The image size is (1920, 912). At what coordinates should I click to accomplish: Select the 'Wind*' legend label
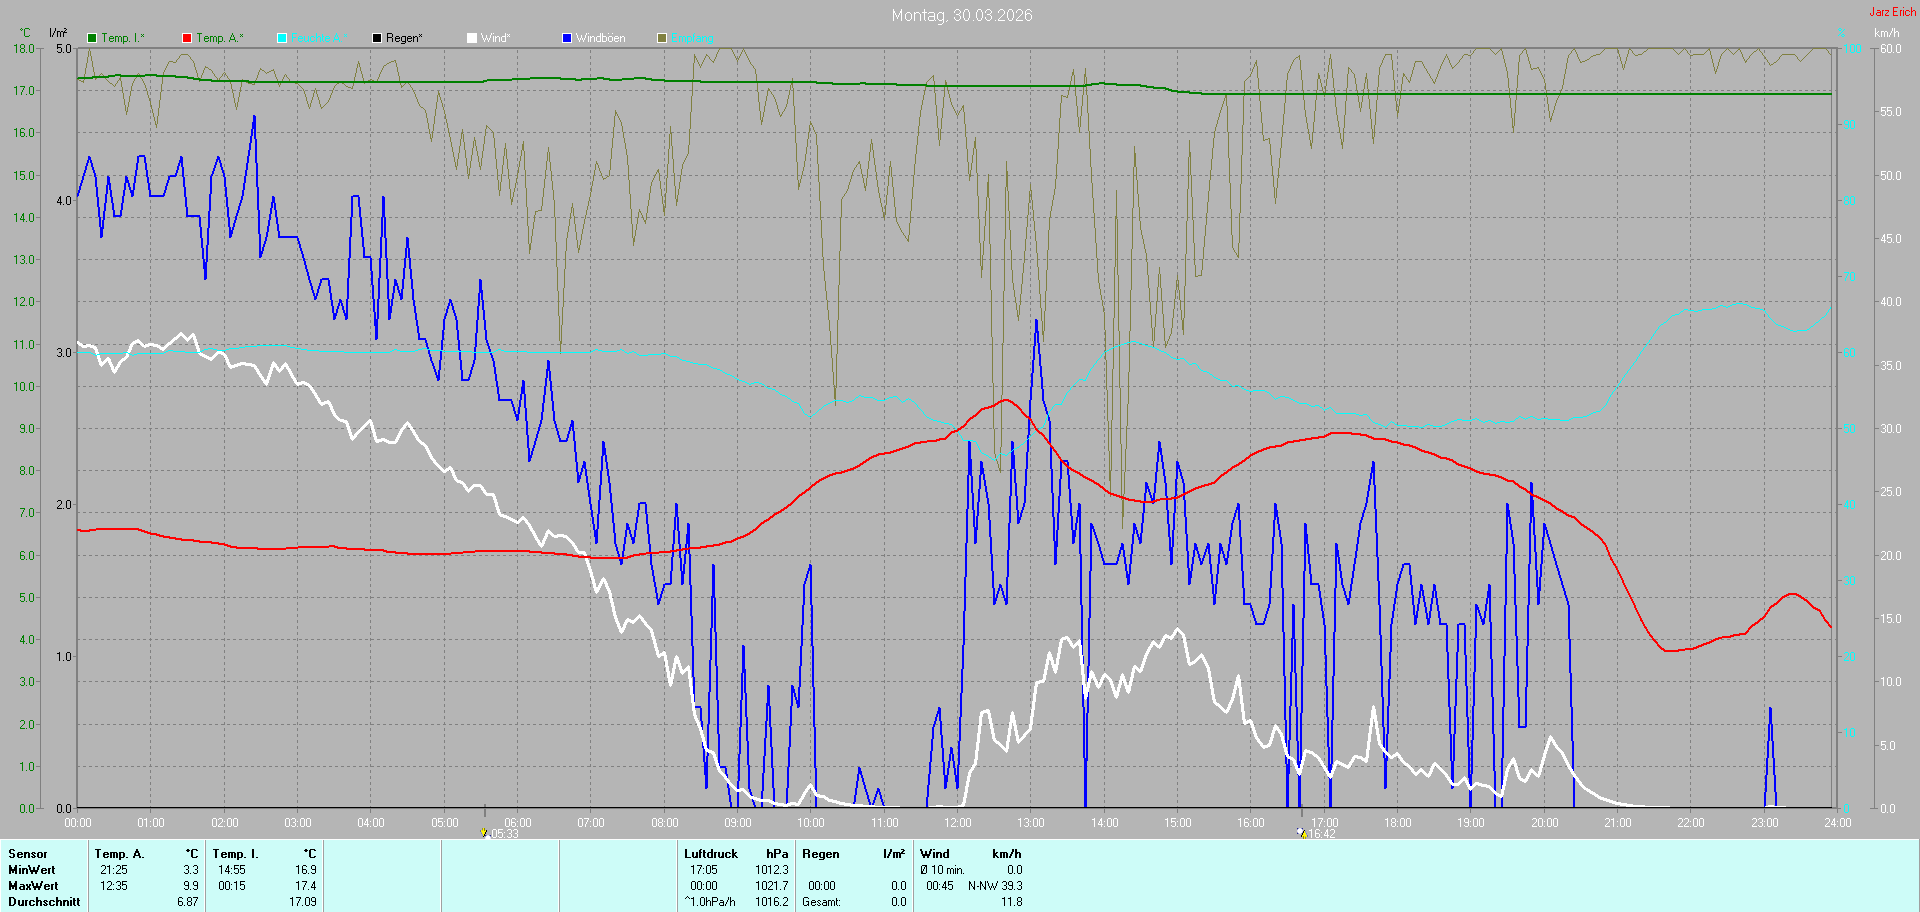click(x=496, y=38)
